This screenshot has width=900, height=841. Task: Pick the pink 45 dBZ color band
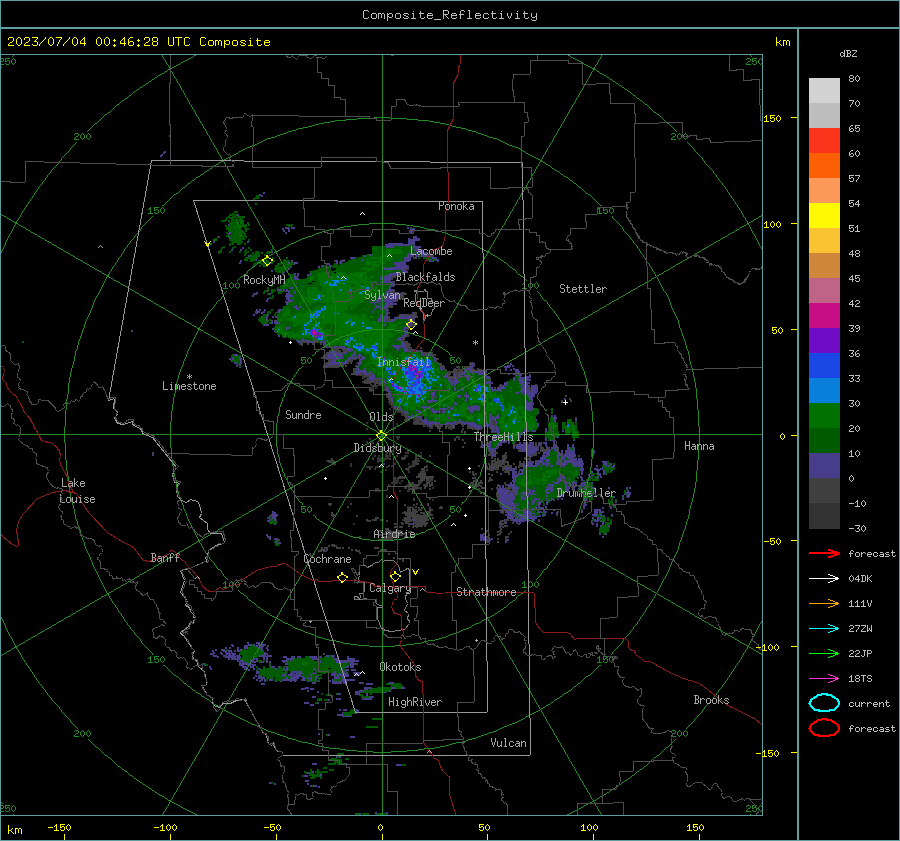coord(824,290)
